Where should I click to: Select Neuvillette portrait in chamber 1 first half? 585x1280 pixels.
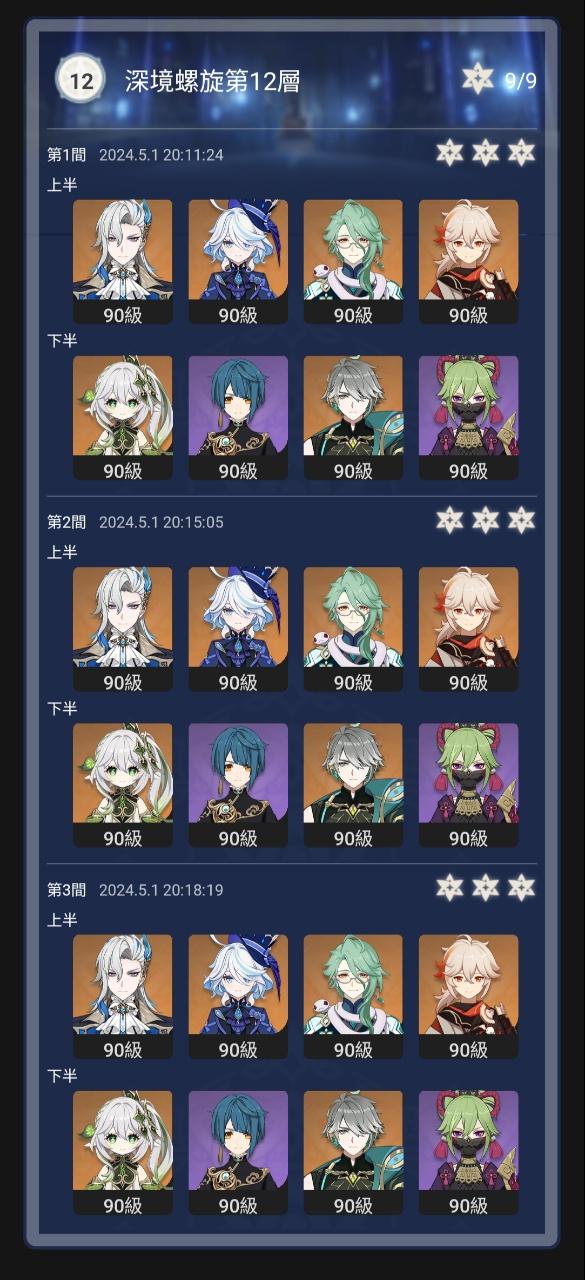pos(123,262)
